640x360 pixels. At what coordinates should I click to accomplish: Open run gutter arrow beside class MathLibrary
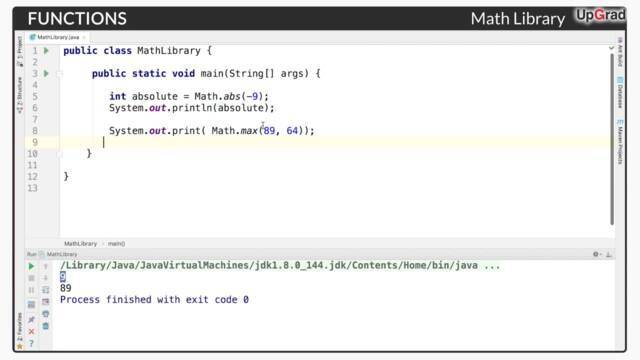pyautogui.click(x=46, y=51)
